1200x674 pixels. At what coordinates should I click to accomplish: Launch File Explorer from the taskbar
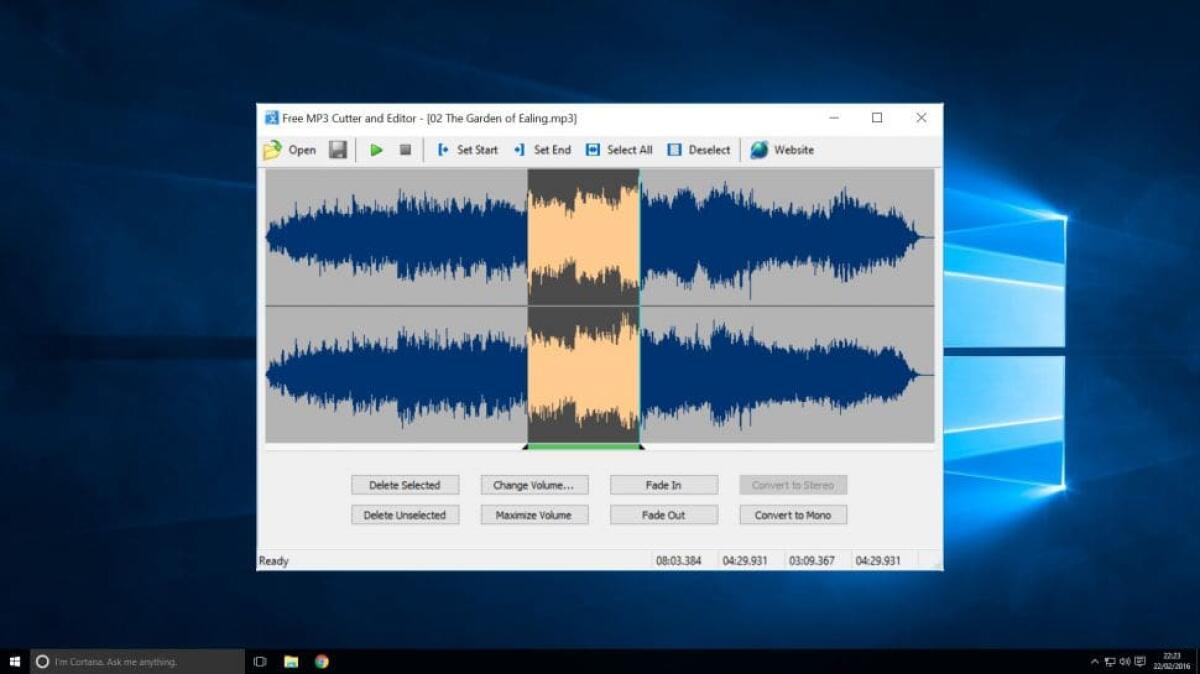290,661
